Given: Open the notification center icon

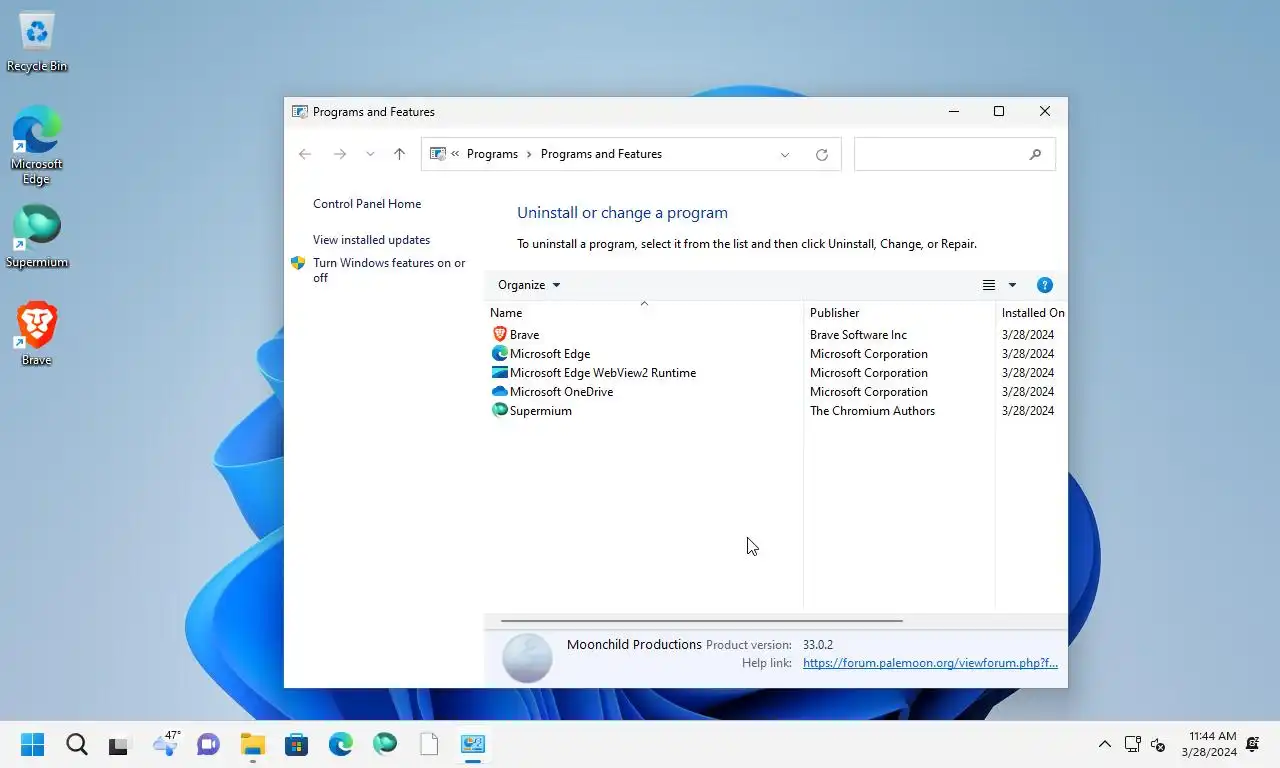Looking at the screenshot, I should [x=1253, y=744].
